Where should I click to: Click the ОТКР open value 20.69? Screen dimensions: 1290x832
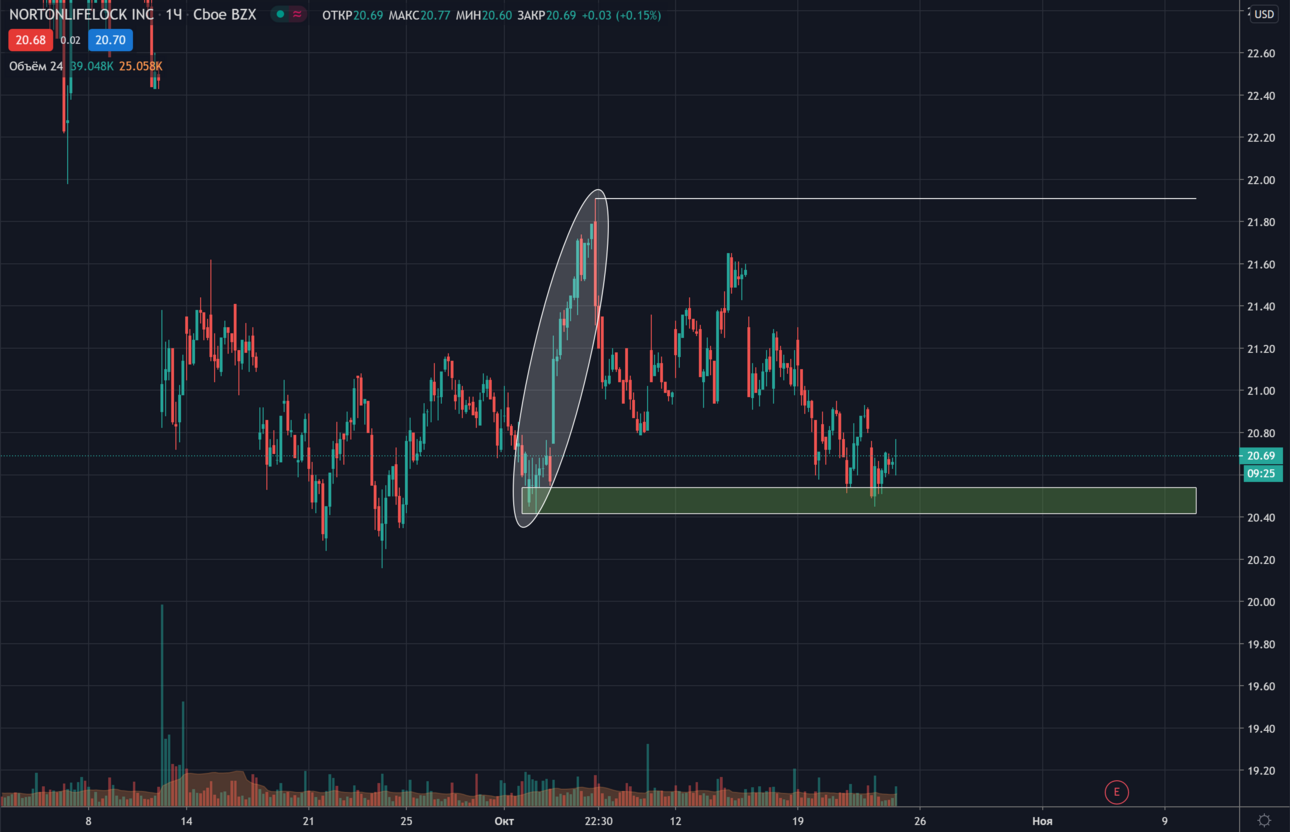tap(369, 15)
